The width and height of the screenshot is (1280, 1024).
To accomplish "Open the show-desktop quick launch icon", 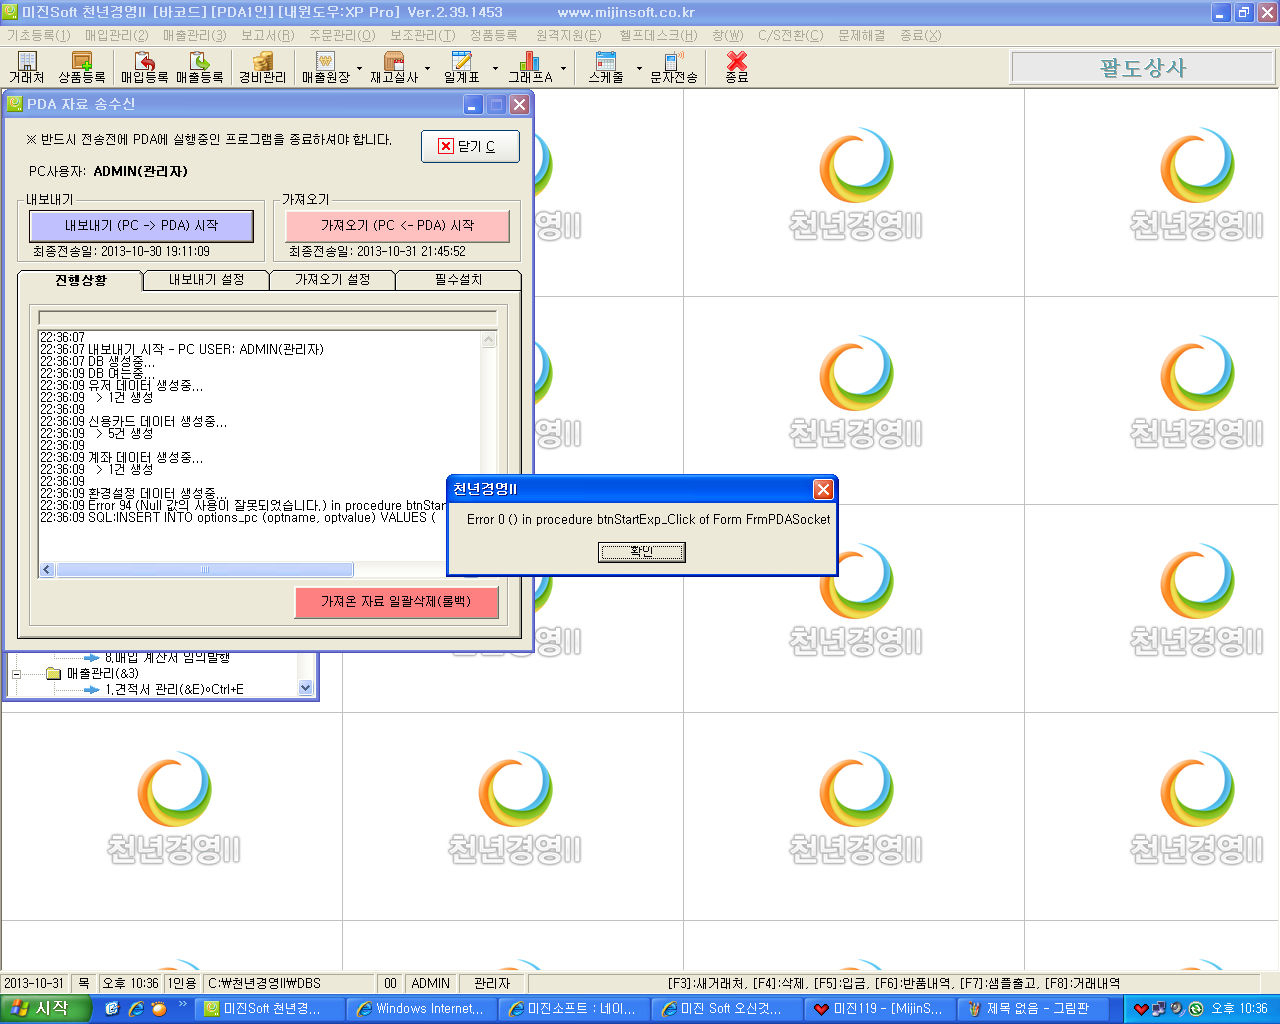I will pos(112,1009).
